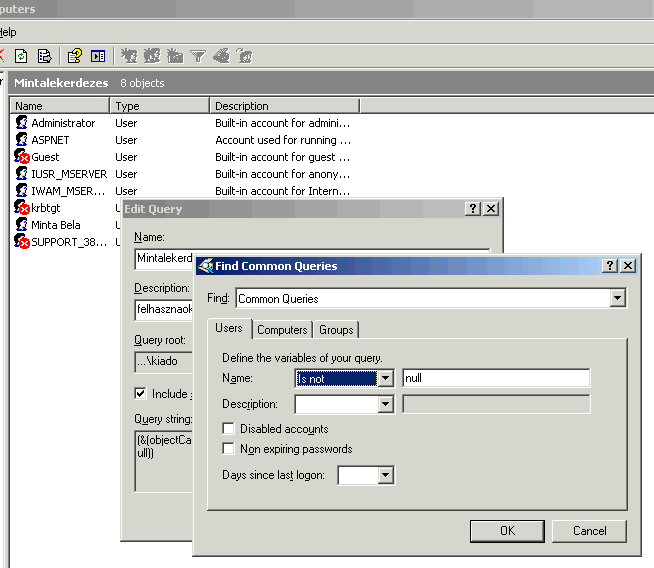This screenshot has height=568, width=654.
Task: Click the greyed new user toolbar icon
Action: pyautogui.click(x=129, y=56)
